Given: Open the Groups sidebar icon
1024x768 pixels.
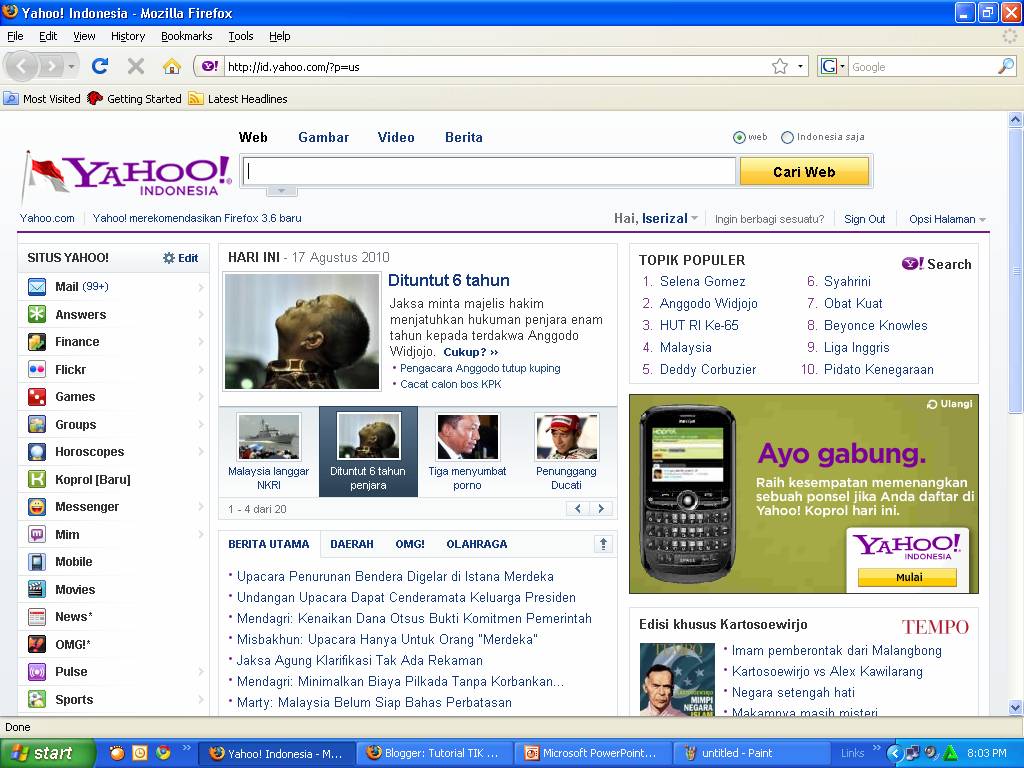Looking at the screenshot, I should tap(37, 424).
